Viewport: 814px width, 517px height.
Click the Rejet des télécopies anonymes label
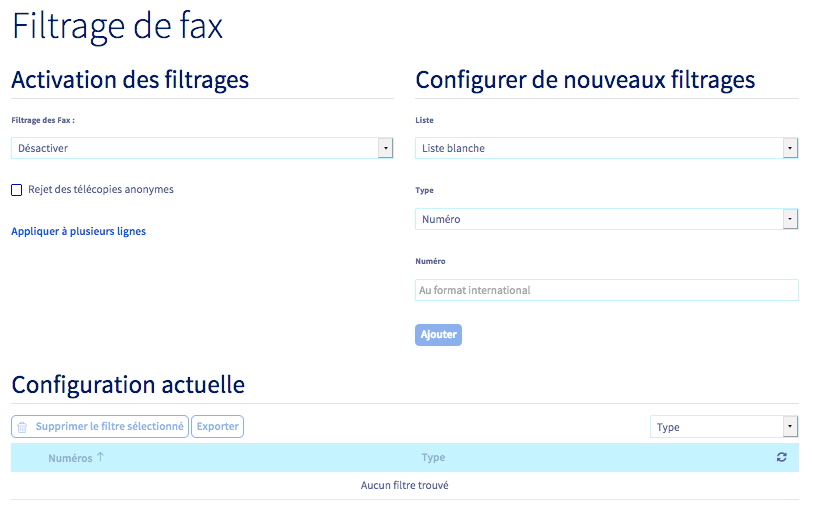pyautogui.click(x=101, y=189)
